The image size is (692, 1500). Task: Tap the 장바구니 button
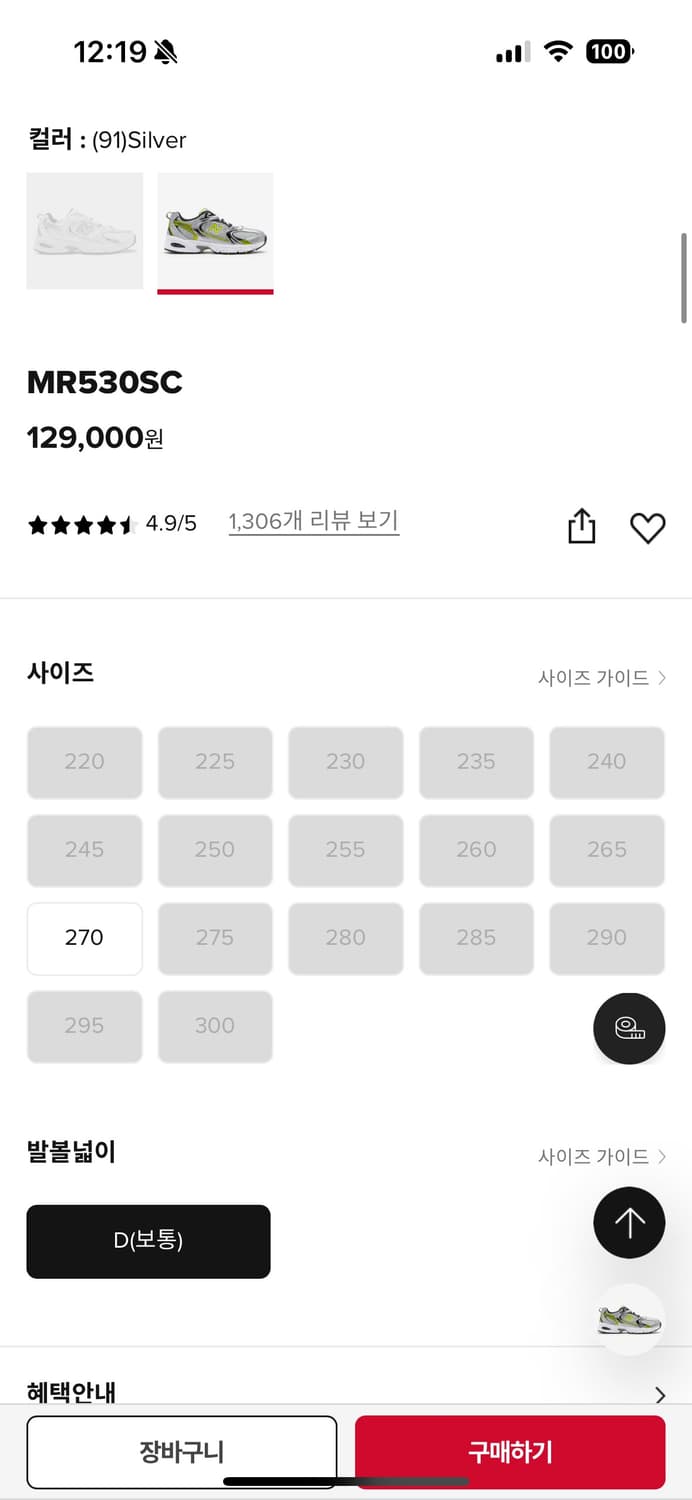pos(181,1452)
